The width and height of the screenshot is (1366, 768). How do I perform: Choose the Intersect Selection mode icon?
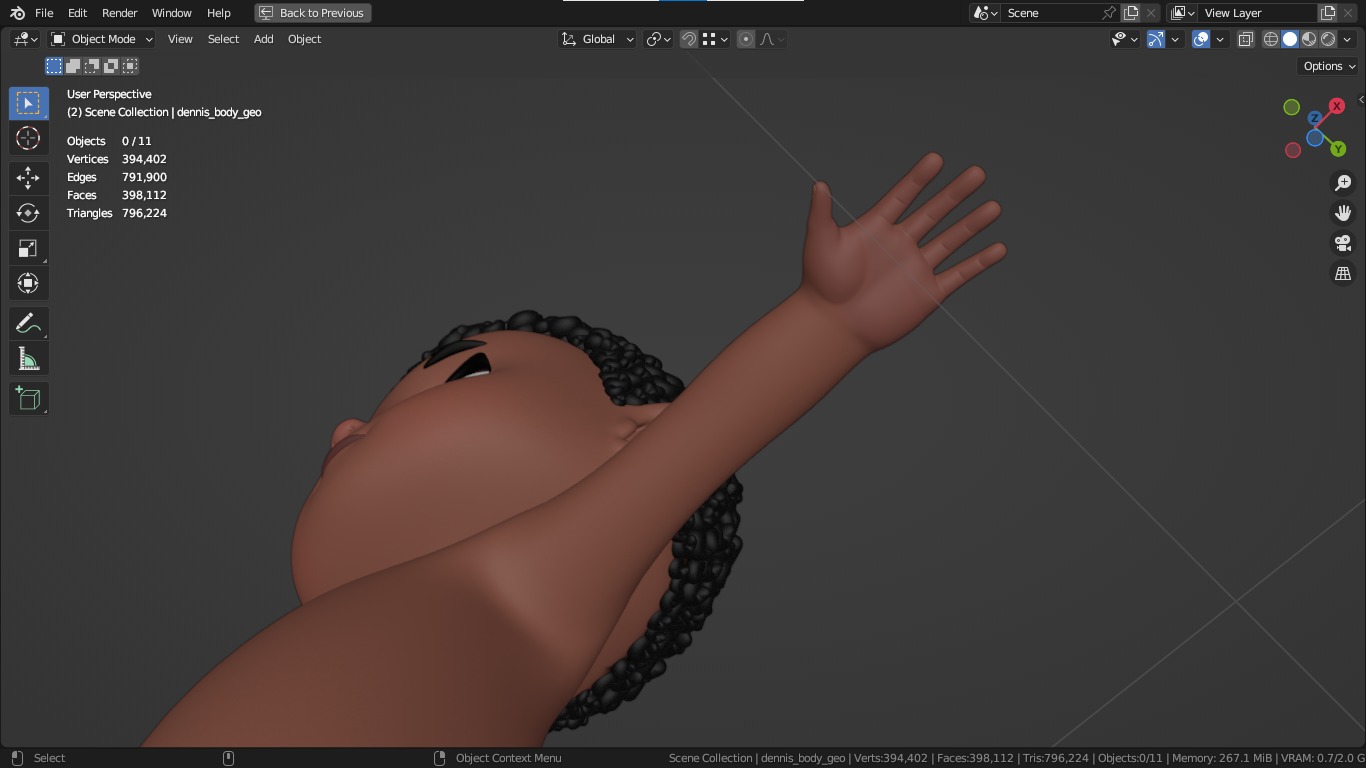tap(130, 66)
